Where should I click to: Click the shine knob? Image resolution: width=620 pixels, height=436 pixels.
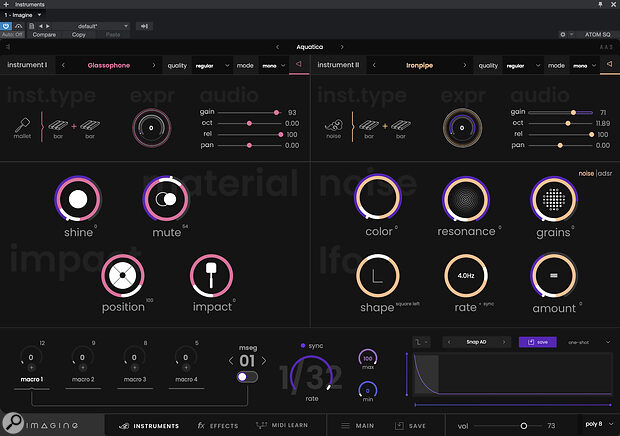(x=78, y=199)
